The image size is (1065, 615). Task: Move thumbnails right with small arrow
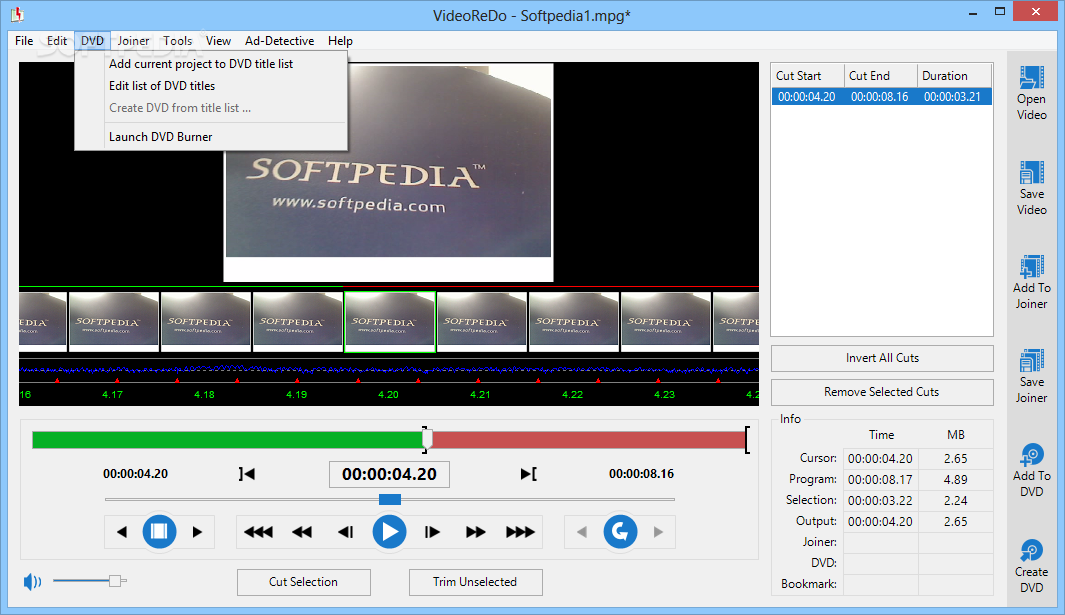pyautogui.click(x=197, y=532)
